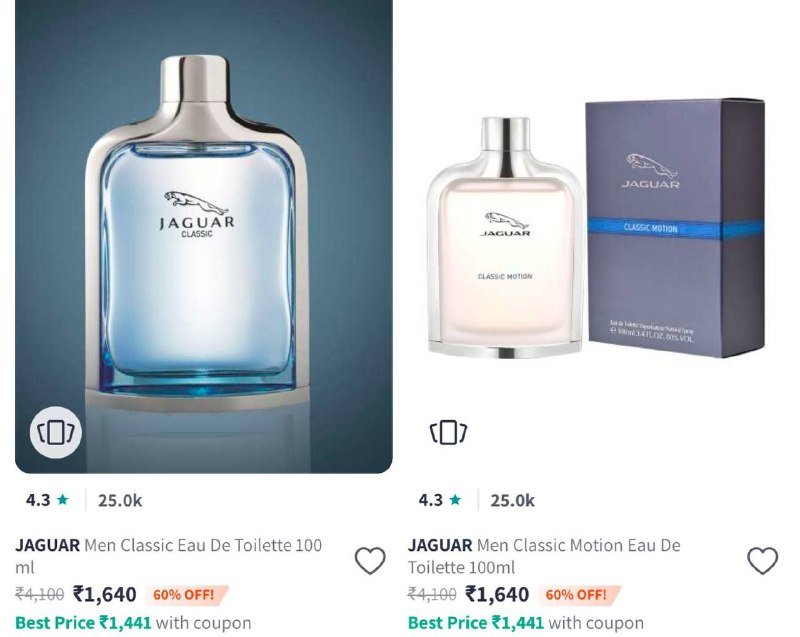View 25.0k reviews count for Classic Motion
This screenshot has width=800, height=637.
512,500
